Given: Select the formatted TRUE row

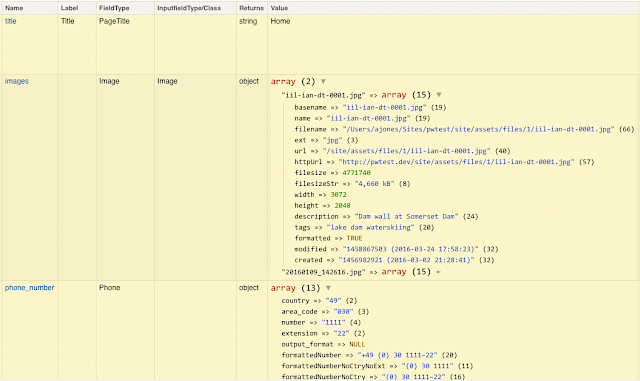Looking at the screenshot, I should point(329,238).
